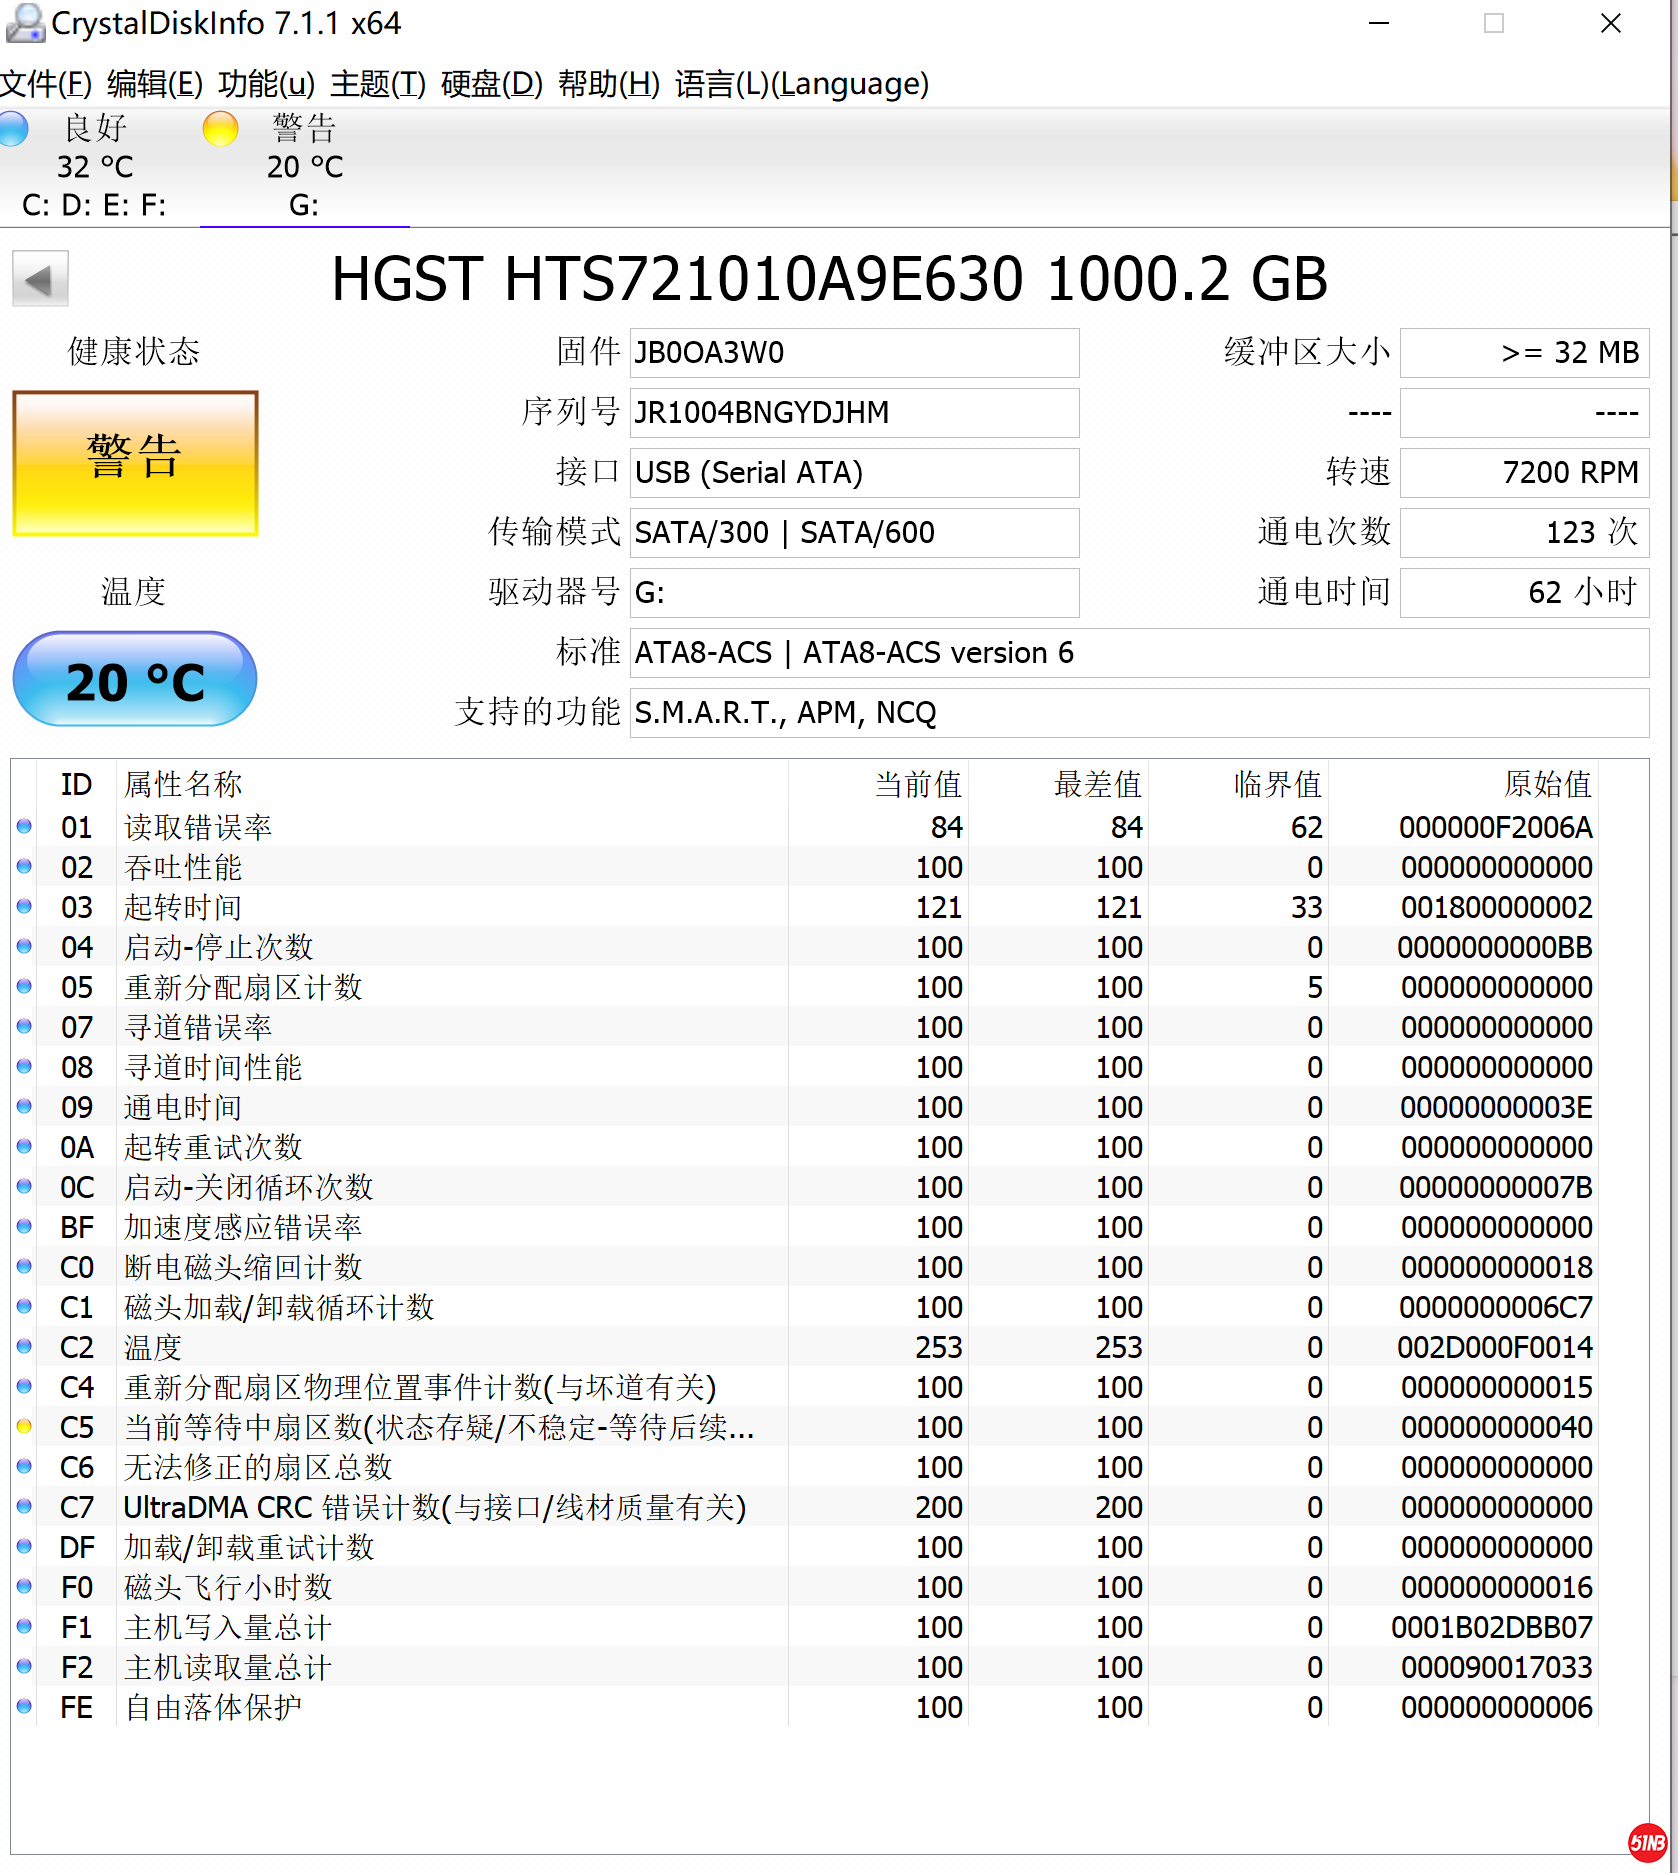Click the 原始值 column header
This screenshot has height=1873, width=1678.
coord(1546,785)
